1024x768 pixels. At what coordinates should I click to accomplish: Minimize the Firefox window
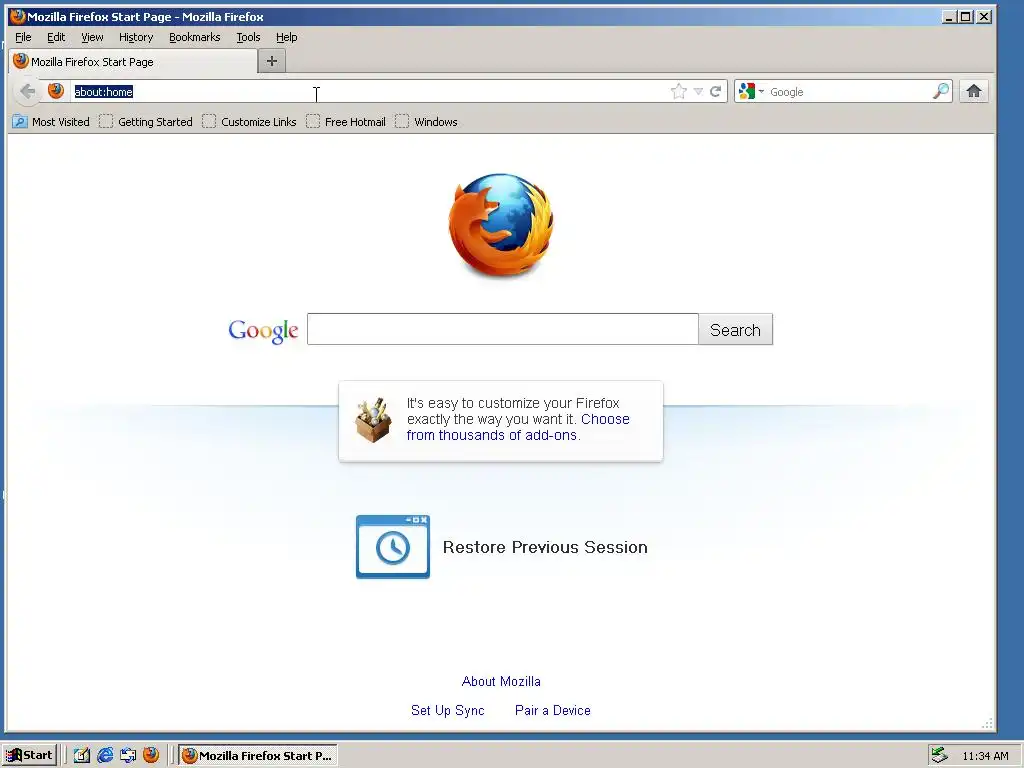(949, 16)
